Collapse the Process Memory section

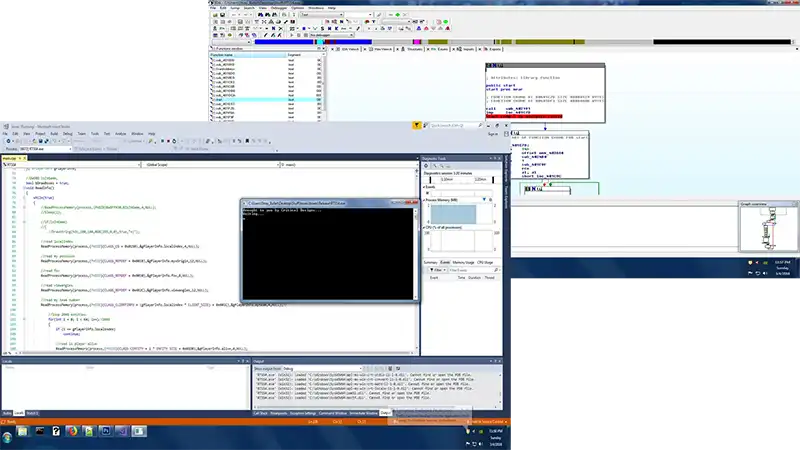[424, 200]
